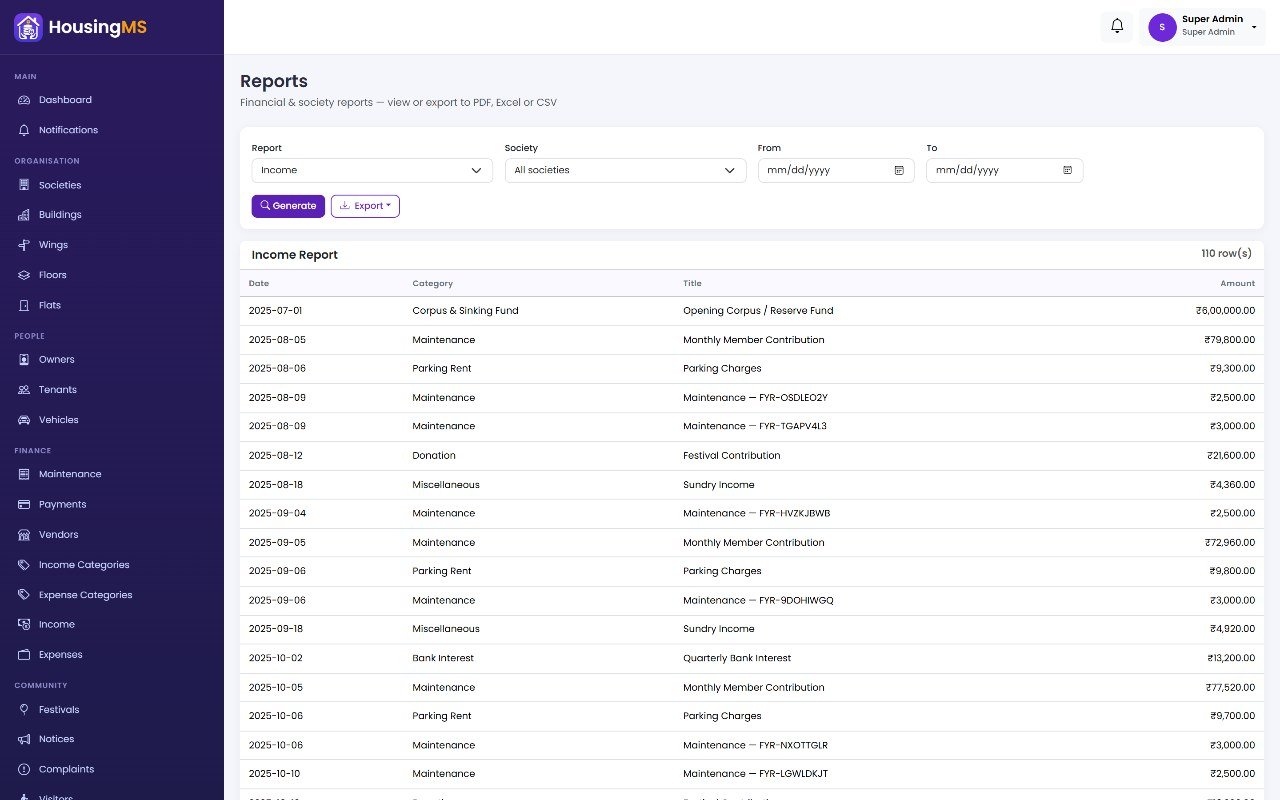Click the Bank Interest category cell

(443, 658)
